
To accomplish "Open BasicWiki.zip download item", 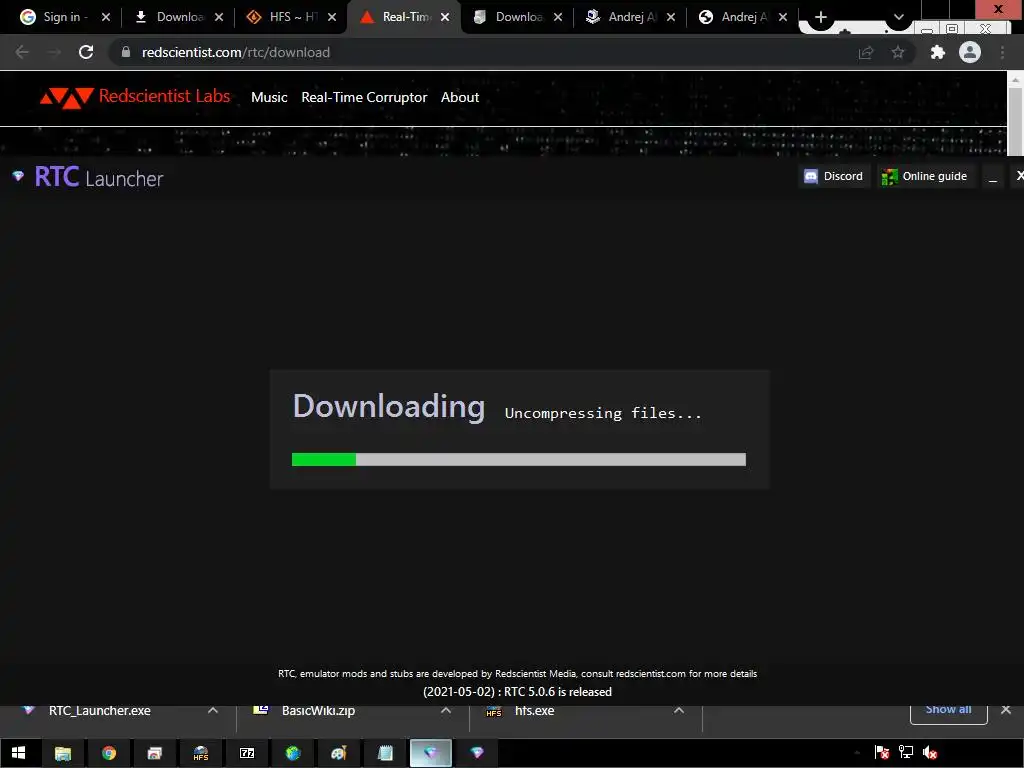I will 318,711.
